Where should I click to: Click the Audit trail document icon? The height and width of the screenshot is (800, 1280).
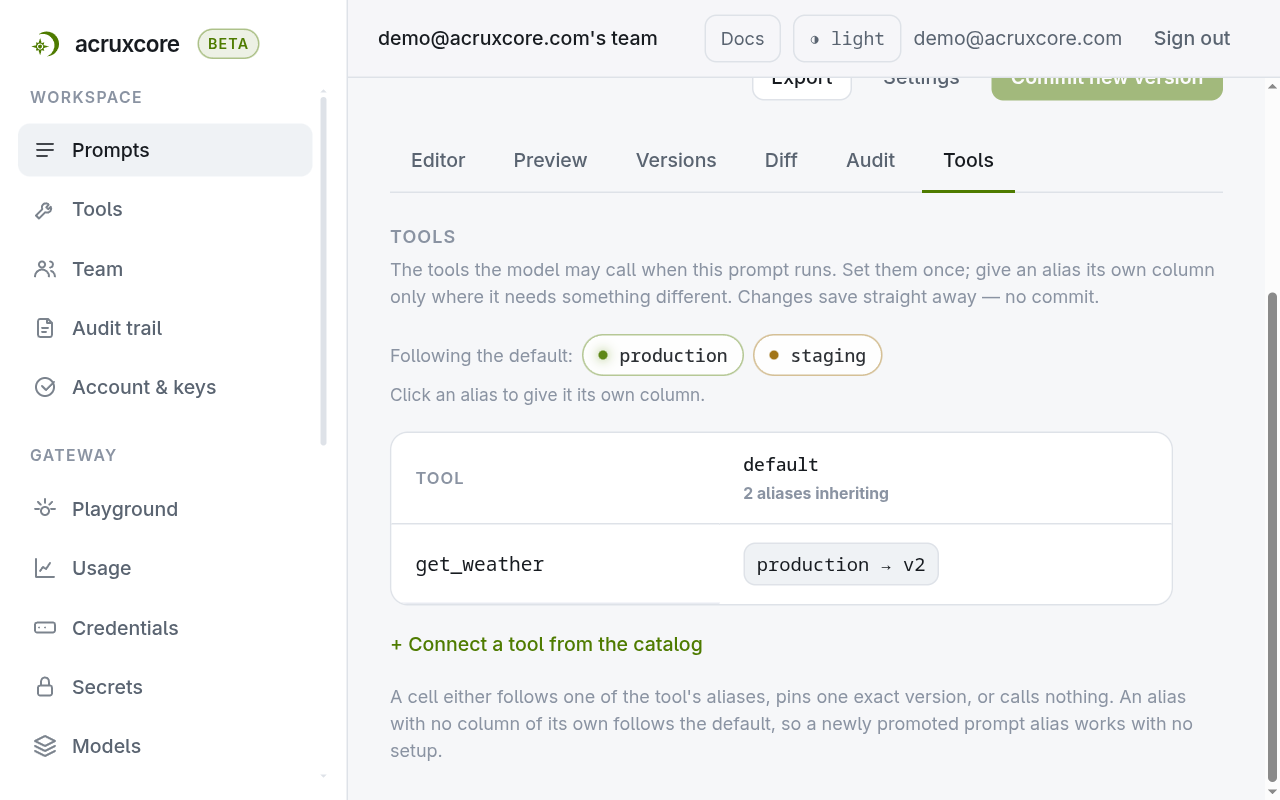click(45, 328)
